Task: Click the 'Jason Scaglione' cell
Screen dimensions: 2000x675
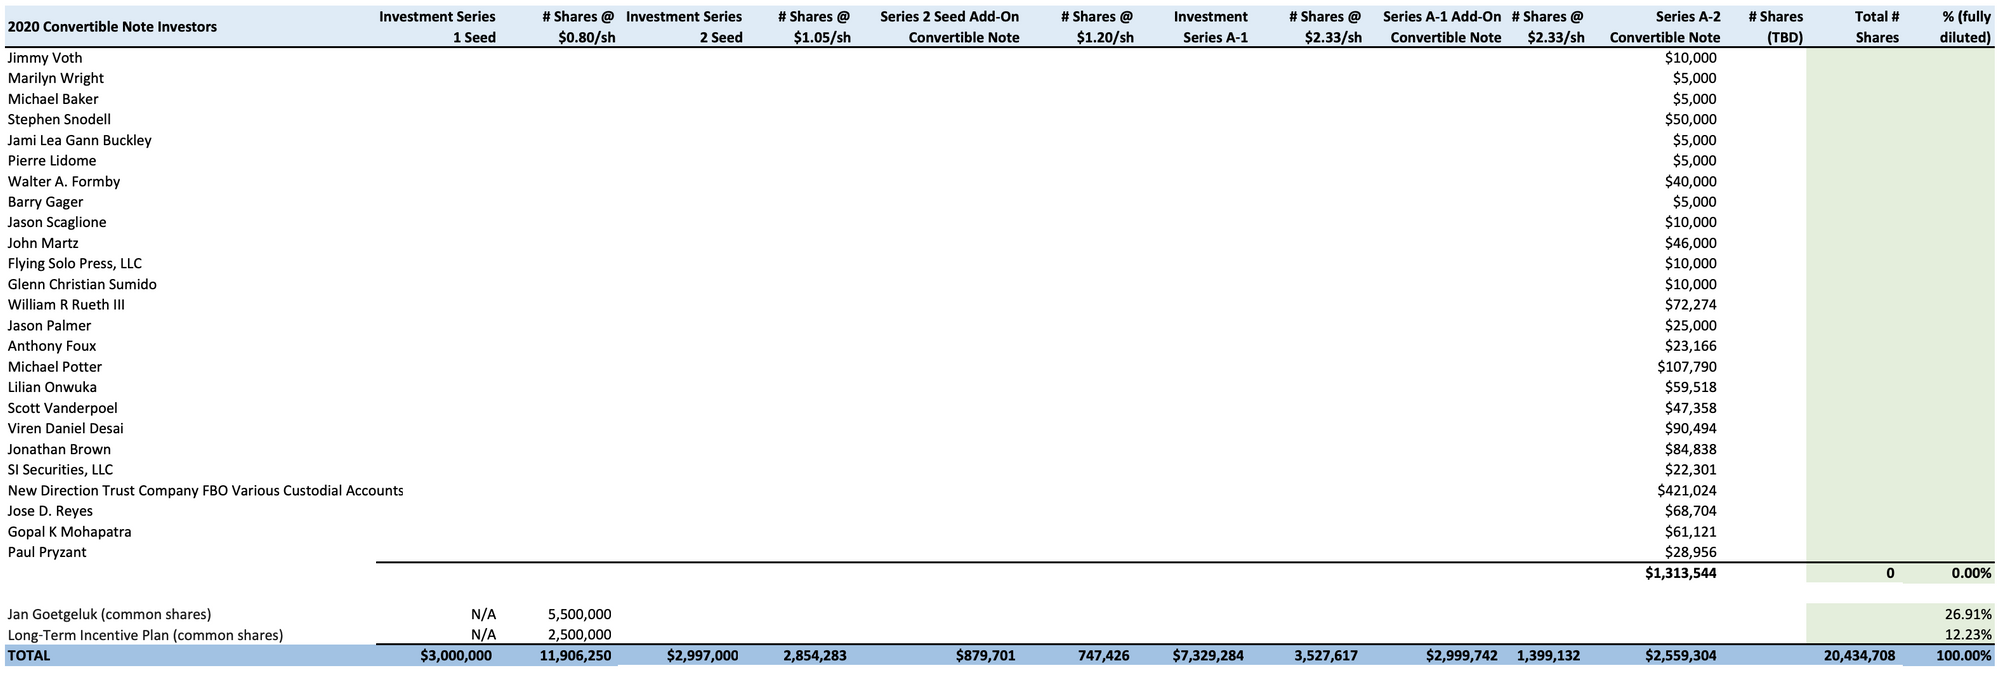Action: tap(57, 222)
